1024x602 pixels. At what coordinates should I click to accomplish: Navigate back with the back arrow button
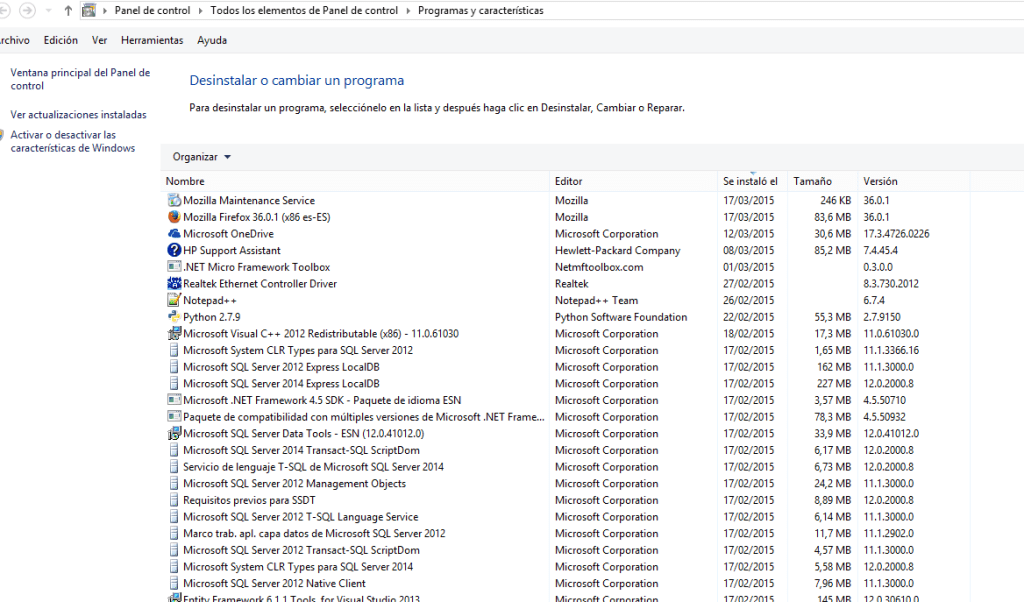pos(4,10)
